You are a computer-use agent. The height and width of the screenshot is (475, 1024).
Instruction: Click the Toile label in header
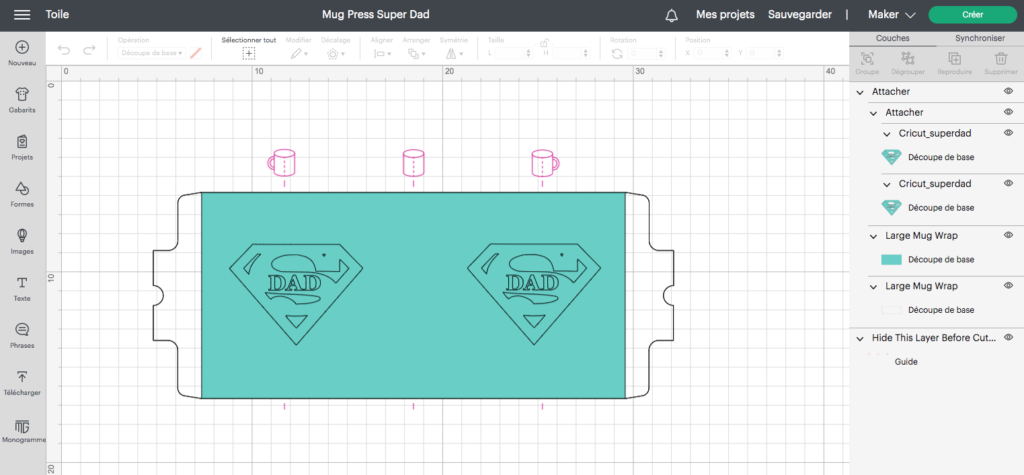coord(57,14)
